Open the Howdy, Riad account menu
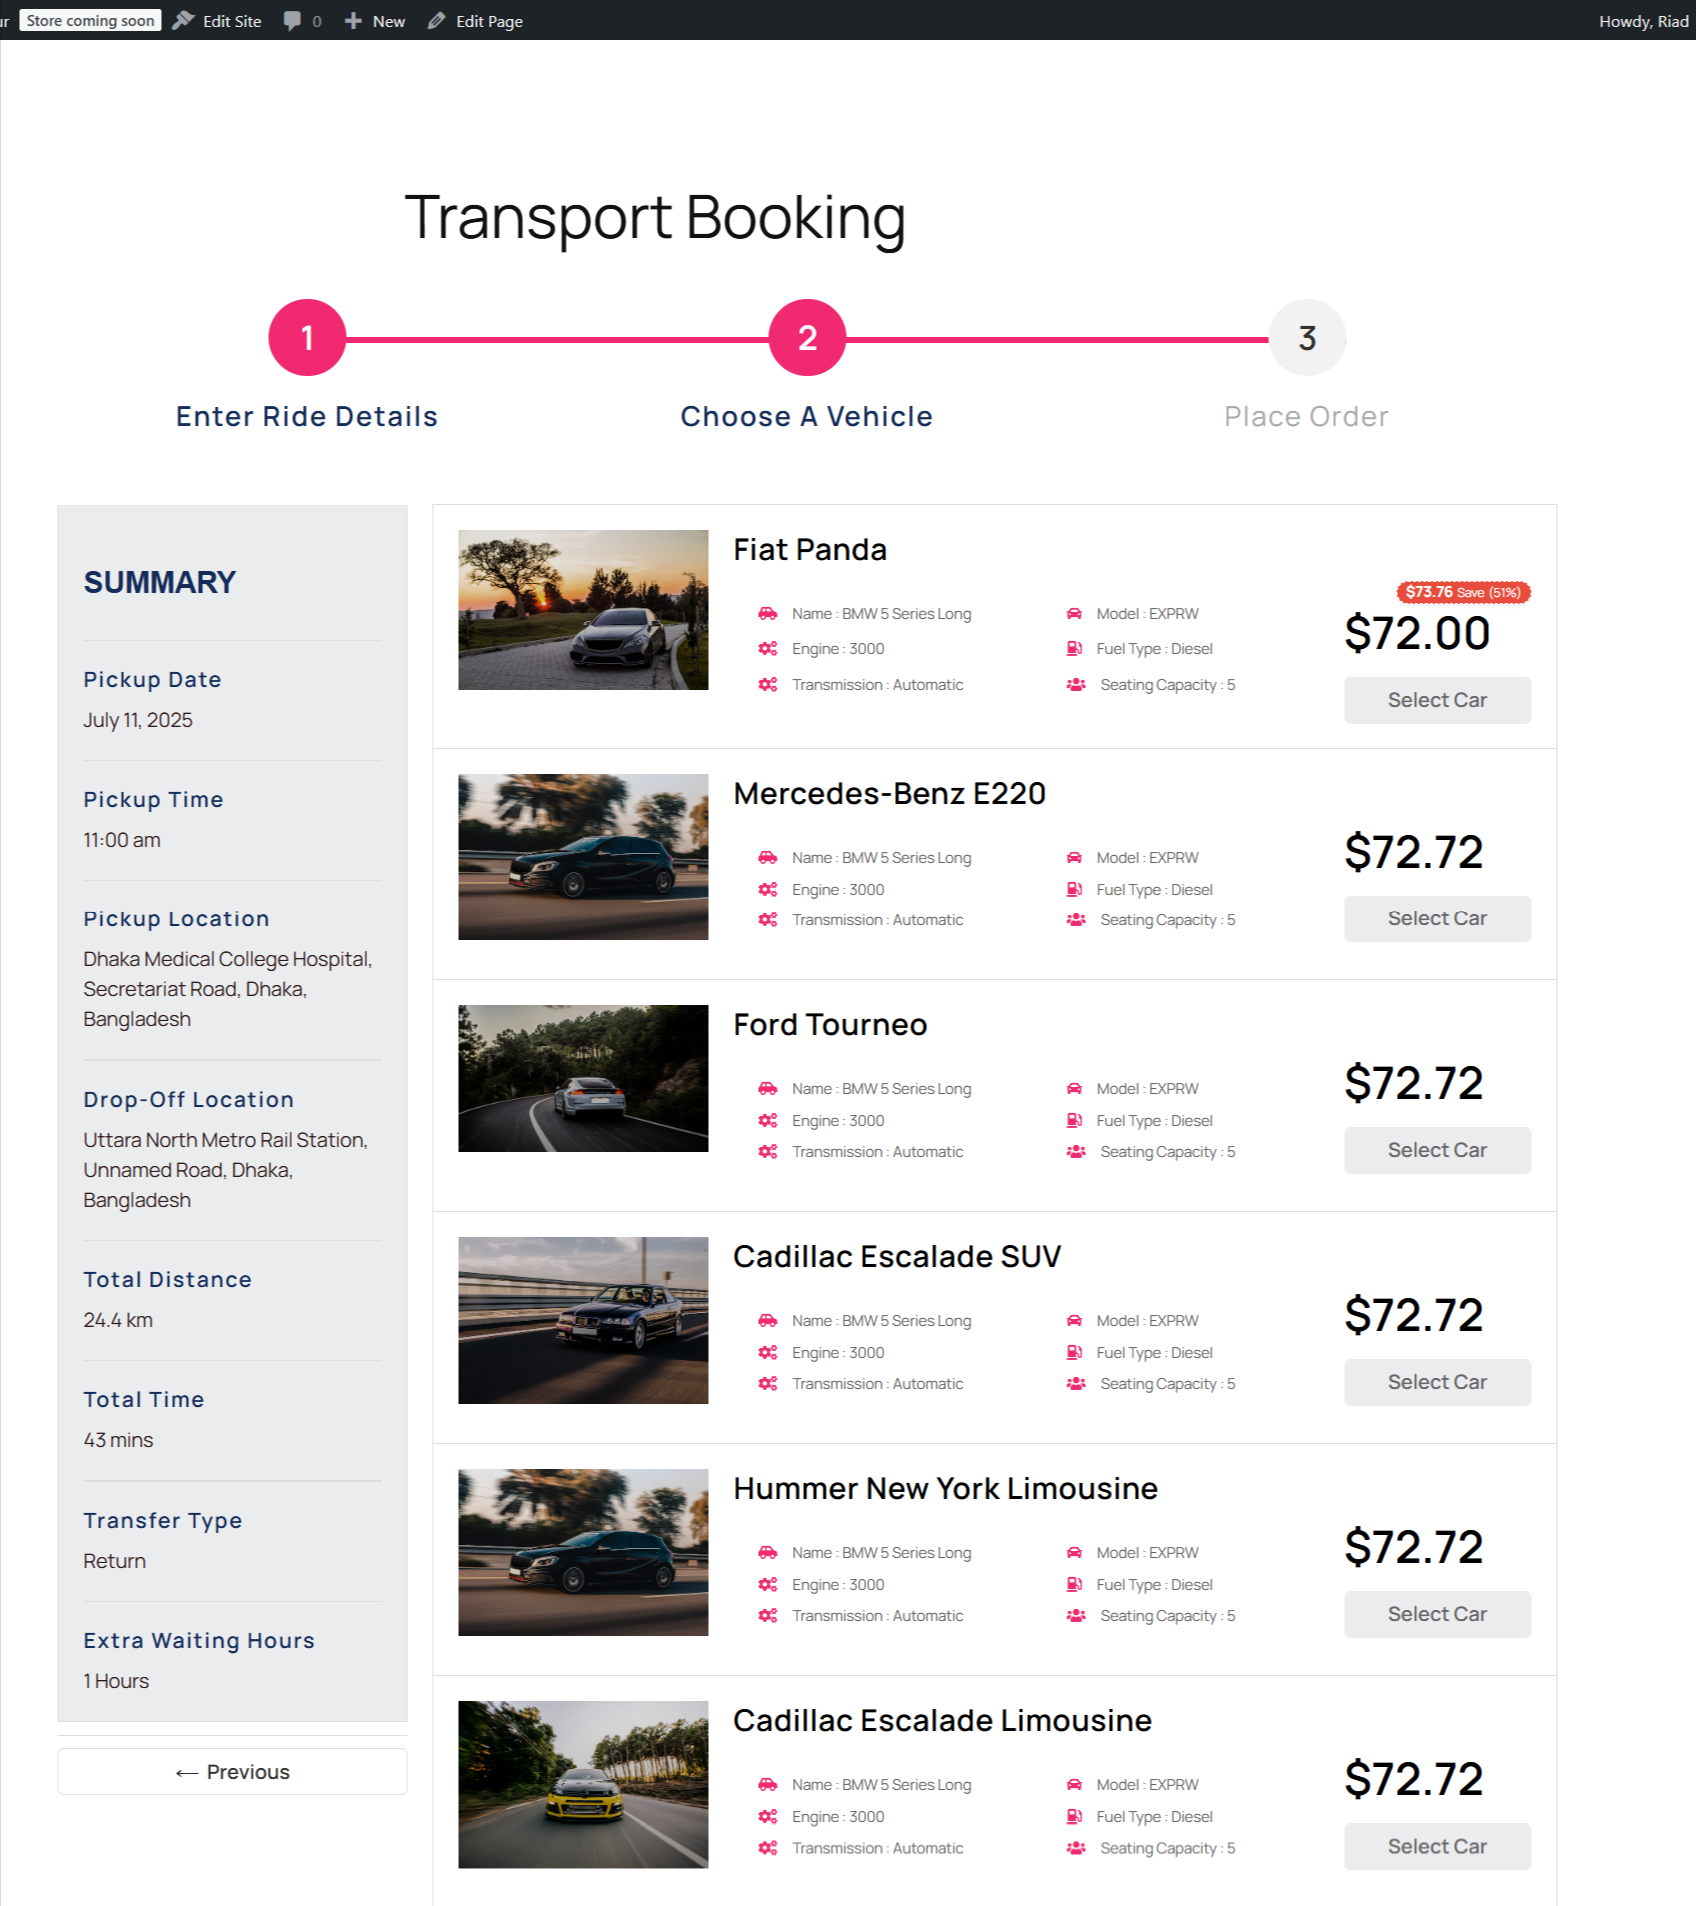This screenshot has height=1906, width=1696. click(x=1643, y=21)
